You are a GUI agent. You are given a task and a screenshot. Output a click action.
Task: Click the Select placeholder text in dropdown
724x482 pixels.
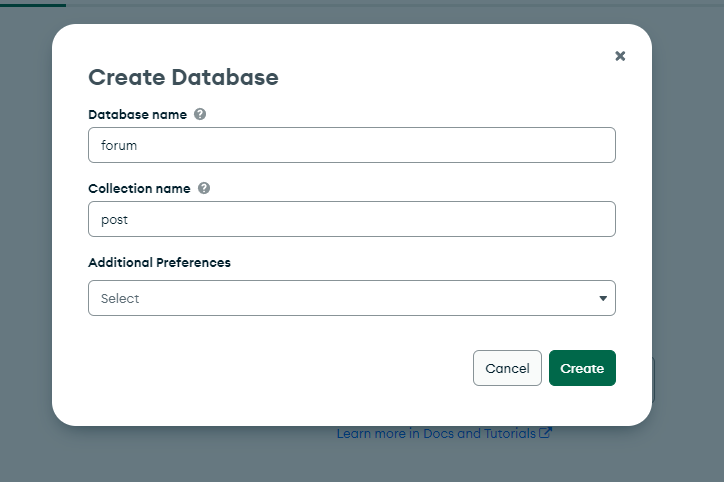(x=120, y=298)
